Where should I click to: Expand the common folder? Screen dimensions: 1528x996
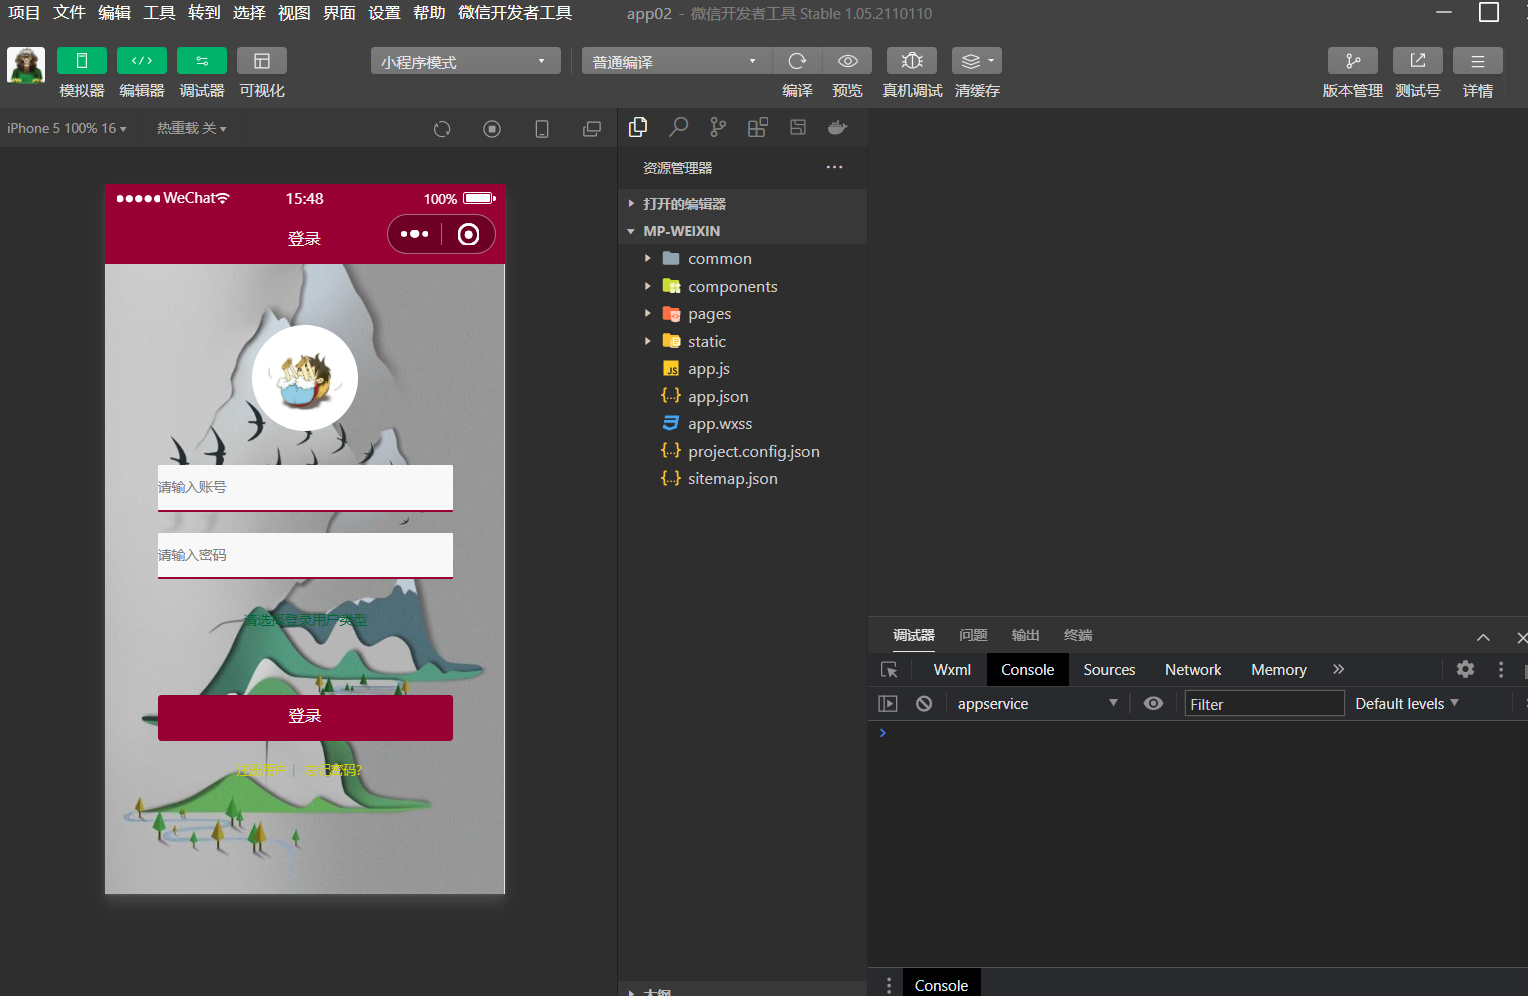pyautogui.click(x=742, y=258)
